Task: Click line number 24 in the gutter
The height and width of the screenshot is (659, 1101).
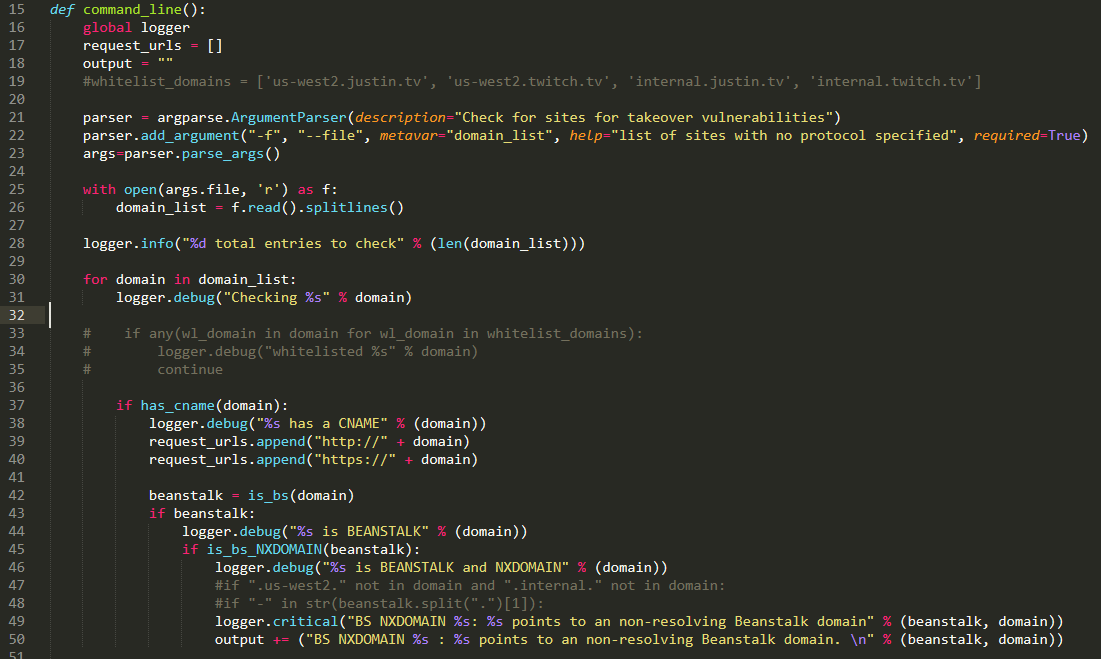Action: point(17,171)
